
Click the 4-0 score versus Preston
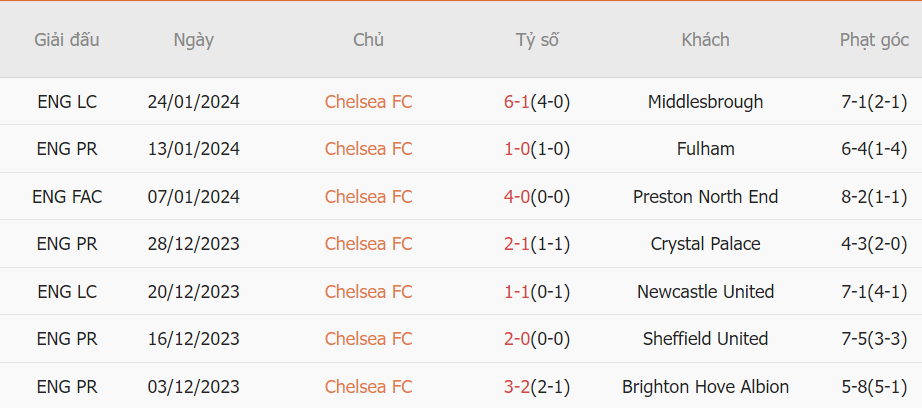[x=517, y=196]
